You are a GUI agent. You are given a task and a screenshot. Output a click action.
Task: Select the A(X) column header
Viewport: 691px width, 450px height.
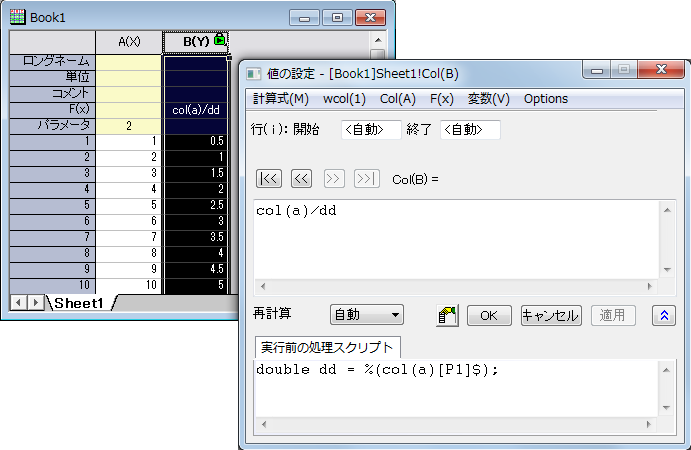coord(129,42)
